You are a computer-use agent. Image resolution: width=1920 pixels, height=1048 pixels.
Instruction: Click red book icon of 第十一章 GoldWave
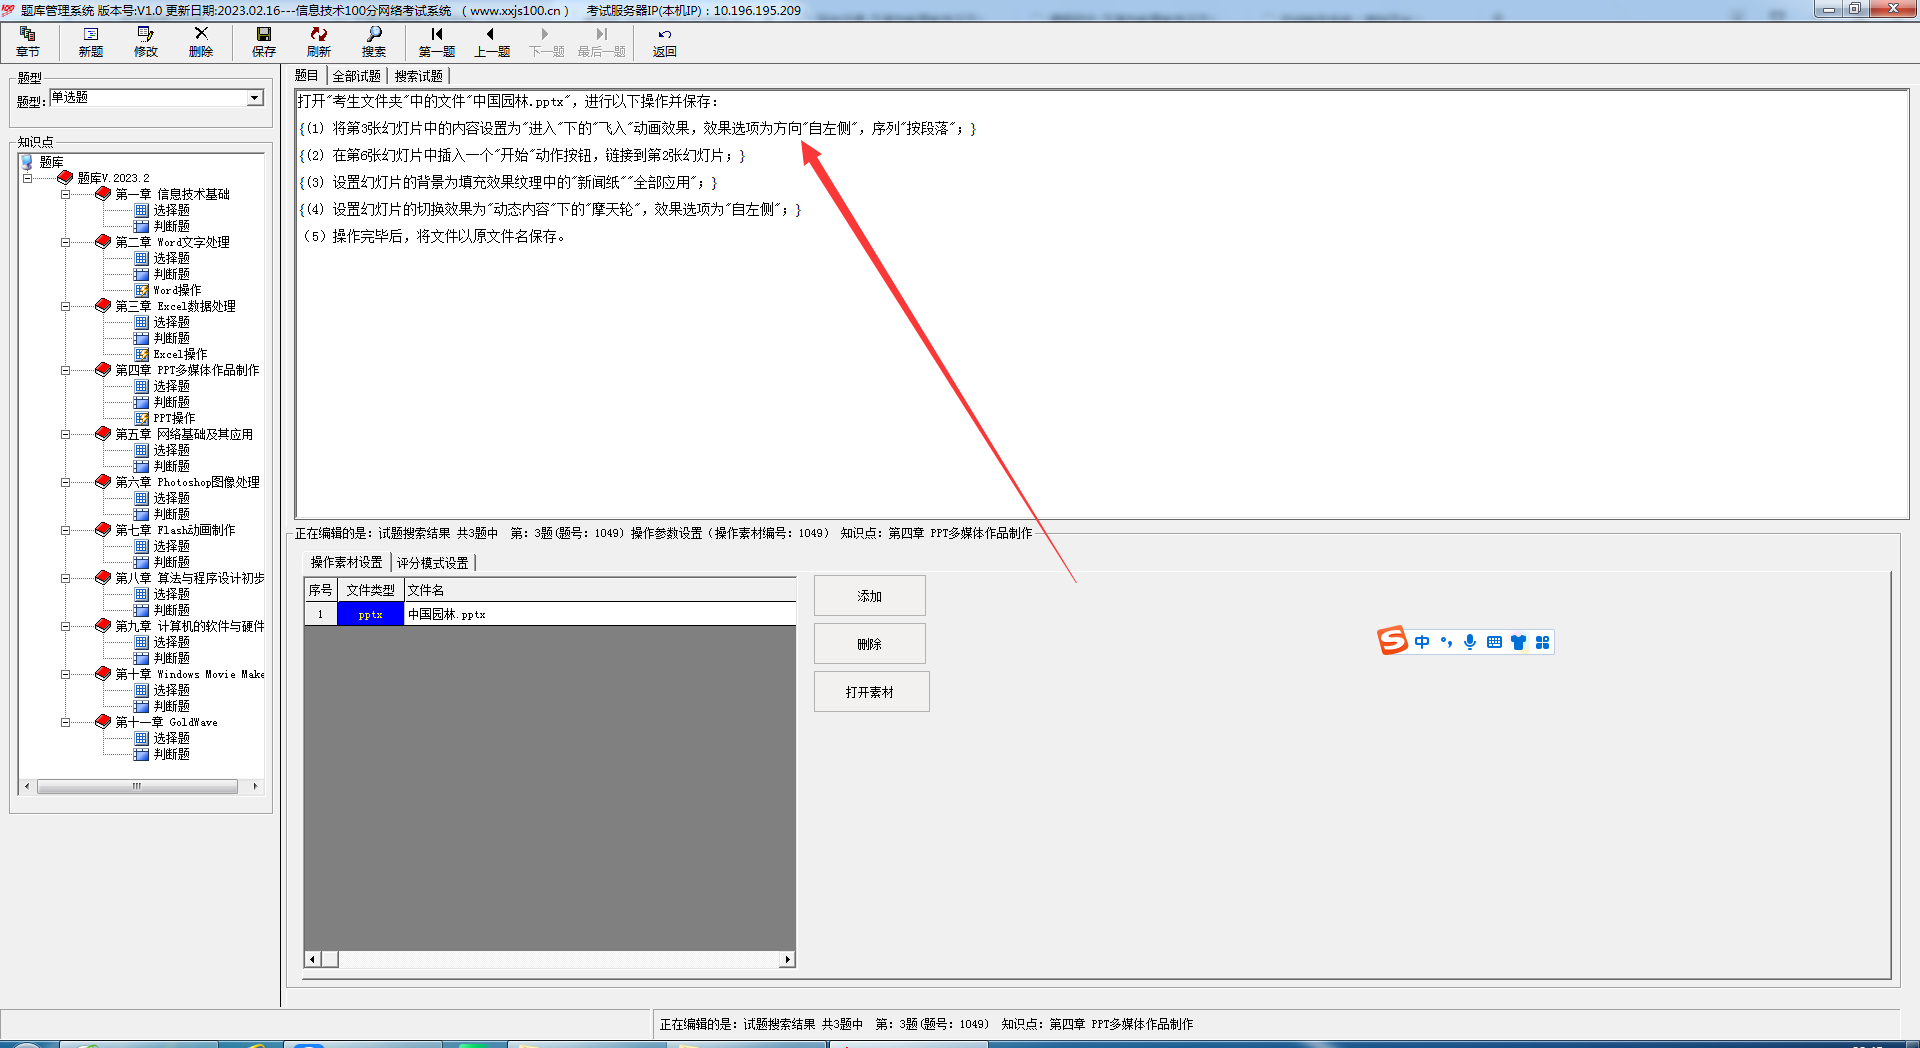tap(103, 722)
